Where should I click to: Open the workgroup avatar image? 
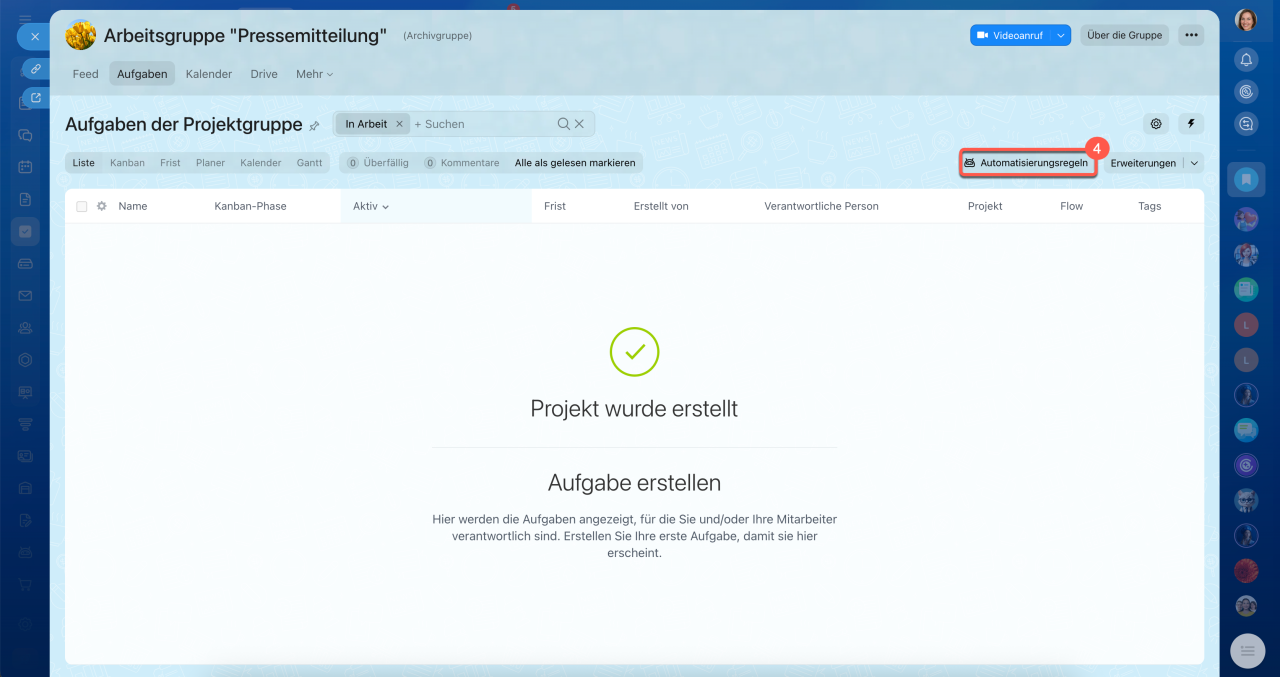(80, 35)
